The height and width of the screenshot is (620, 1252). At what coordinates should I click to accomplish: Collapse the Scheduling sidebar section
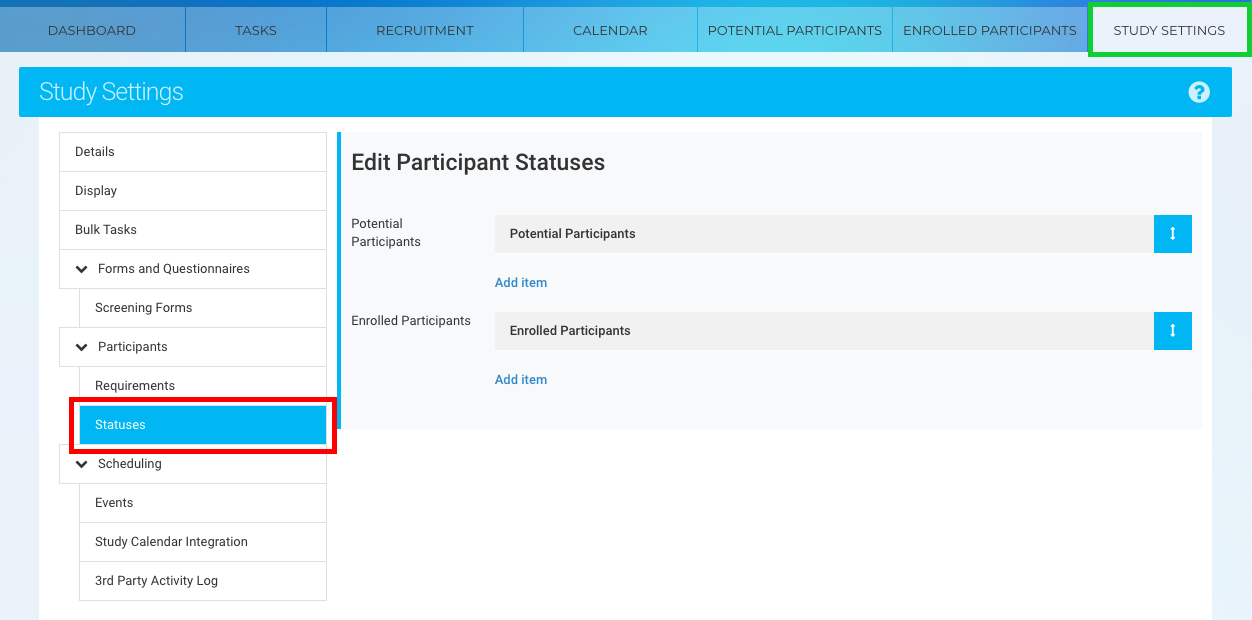pyautogui.click(x=82, y=464)
